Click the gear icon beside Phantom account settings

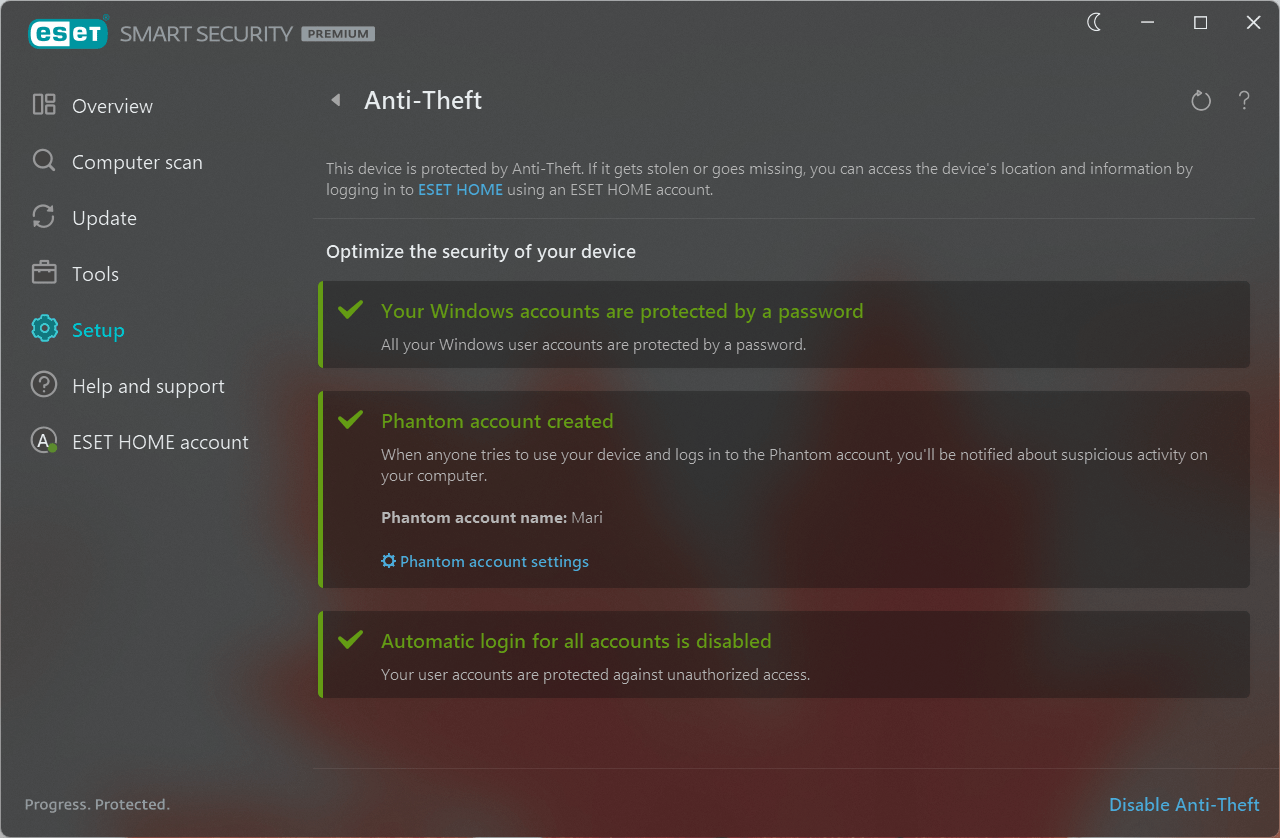[389, 561]
